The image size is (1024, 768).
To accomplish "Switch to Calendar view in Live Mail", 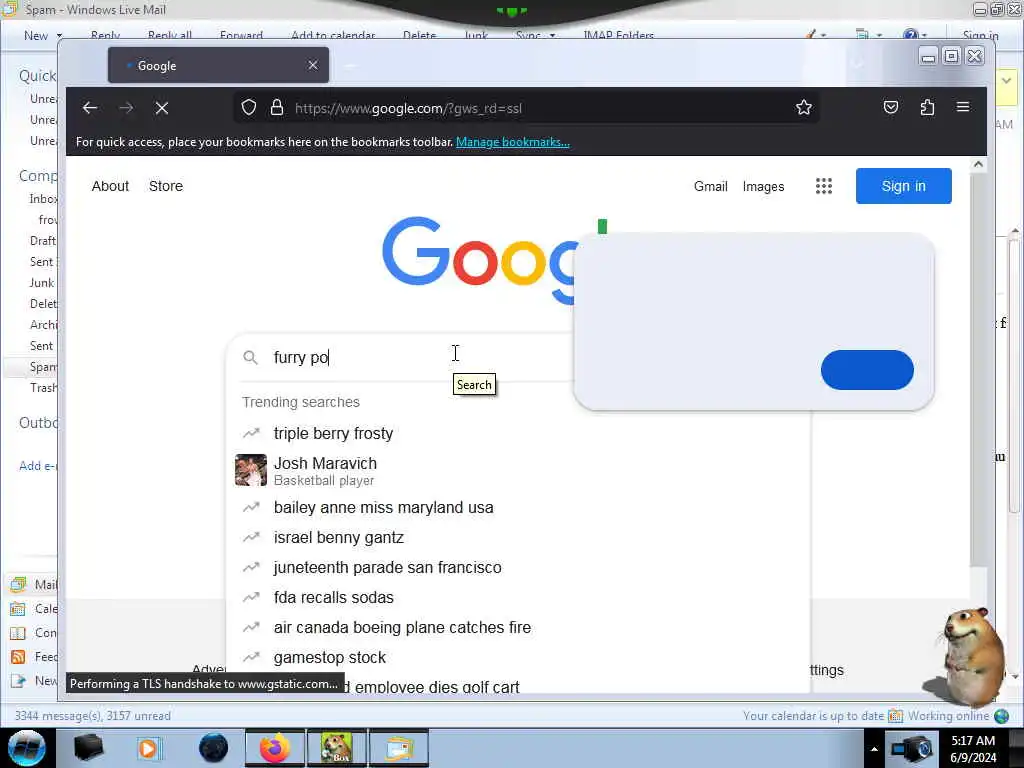I will [x=33, y=609].
